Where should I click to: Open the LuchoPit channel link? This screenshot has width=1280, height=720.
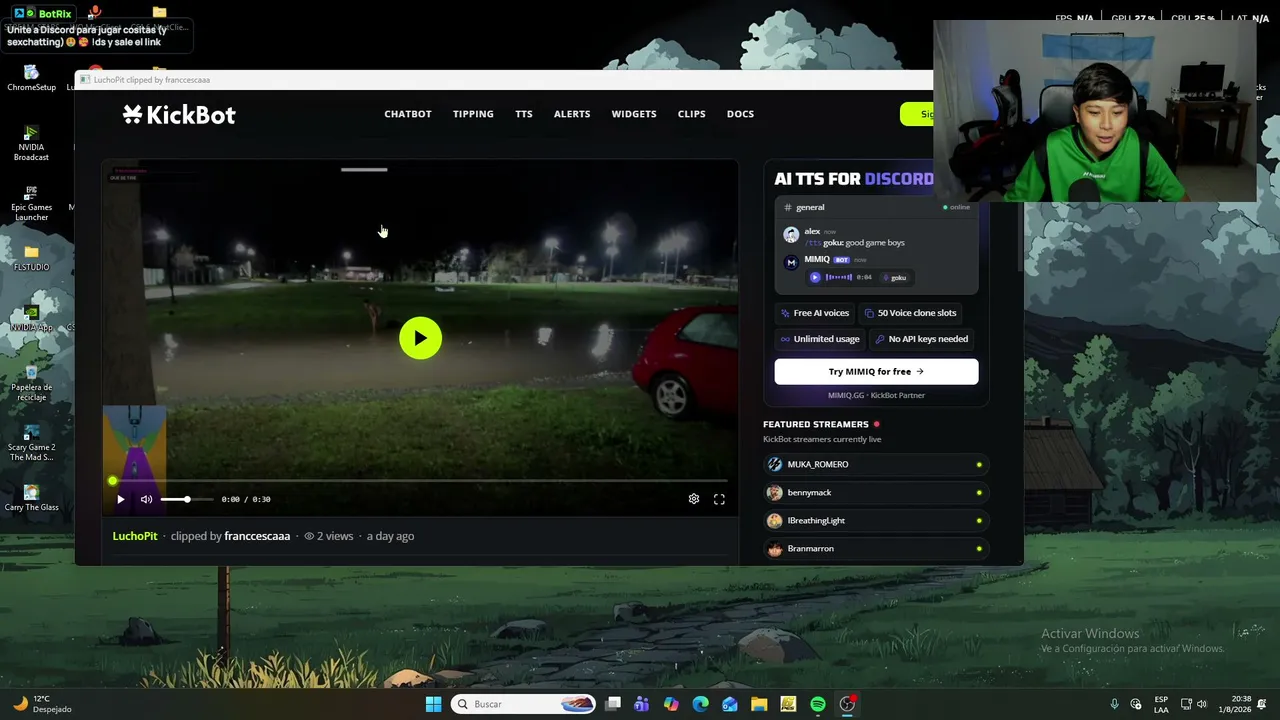135,536
